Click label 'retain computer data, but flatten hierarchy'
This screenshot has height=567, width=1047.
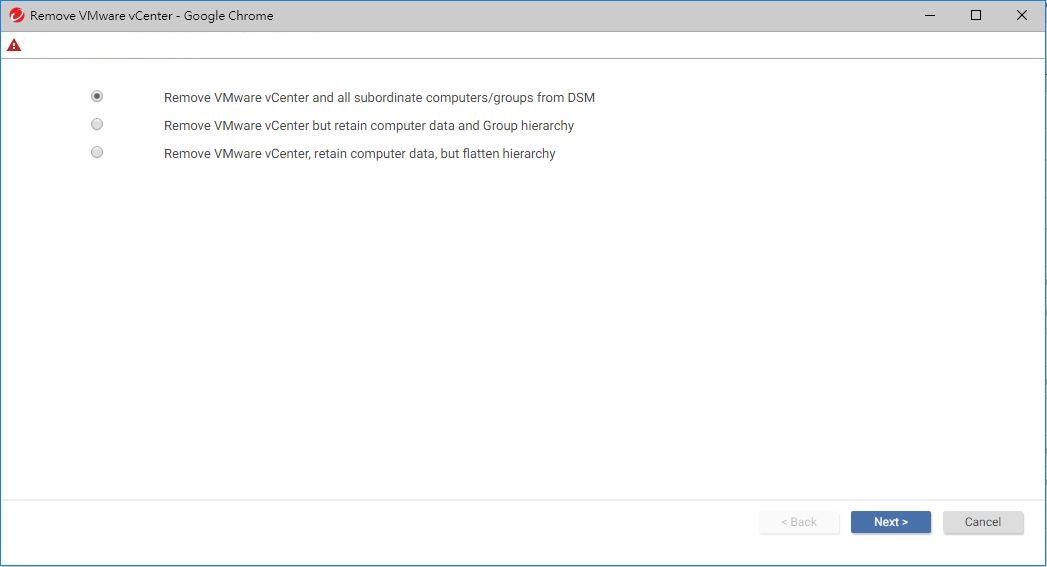point(359,154)
